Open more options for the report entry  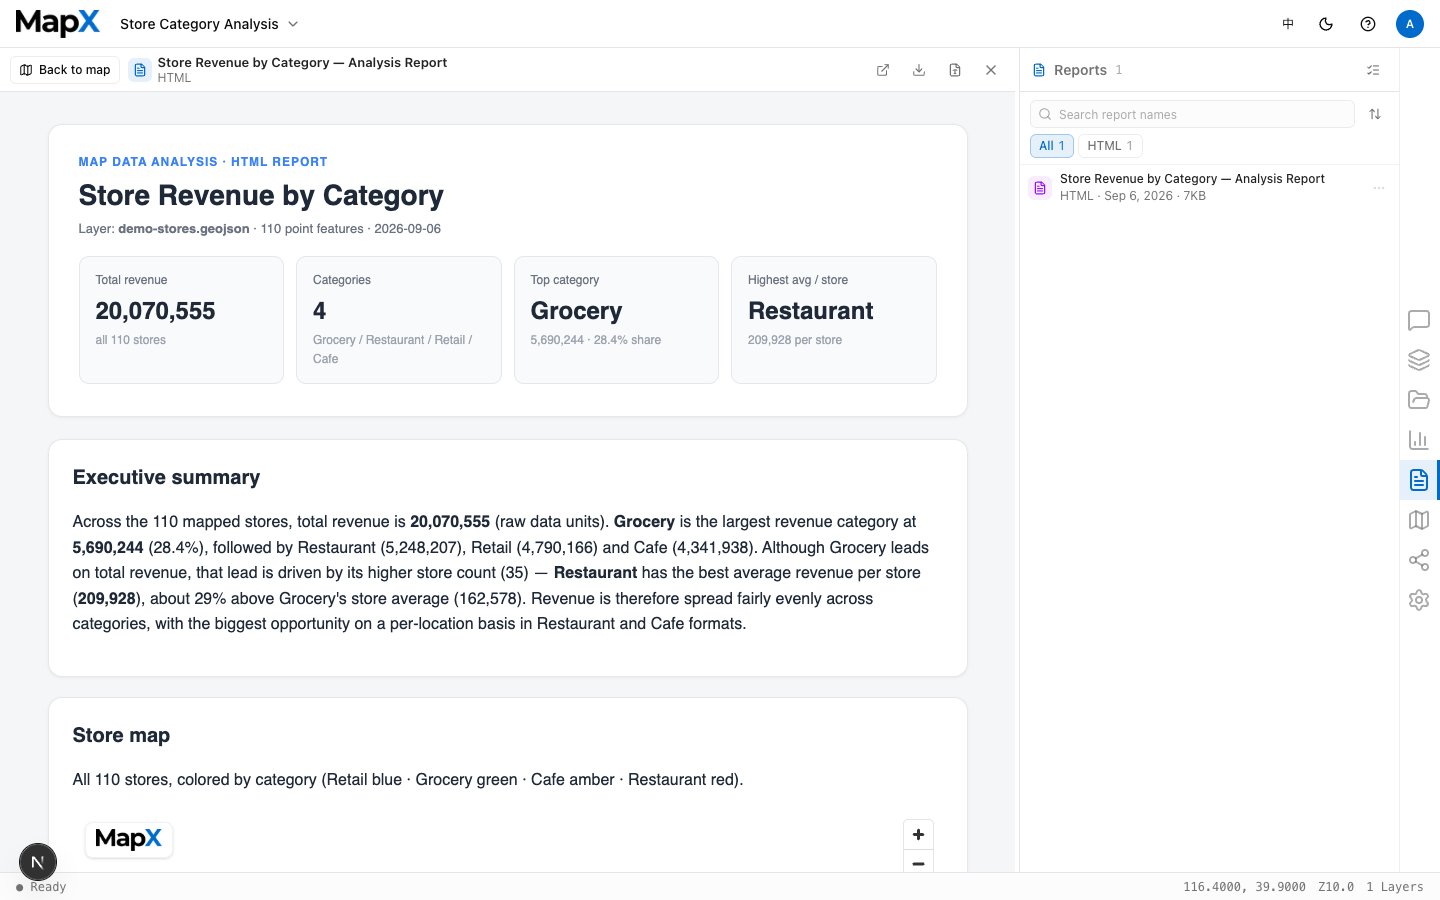(x=1379, y=187)
